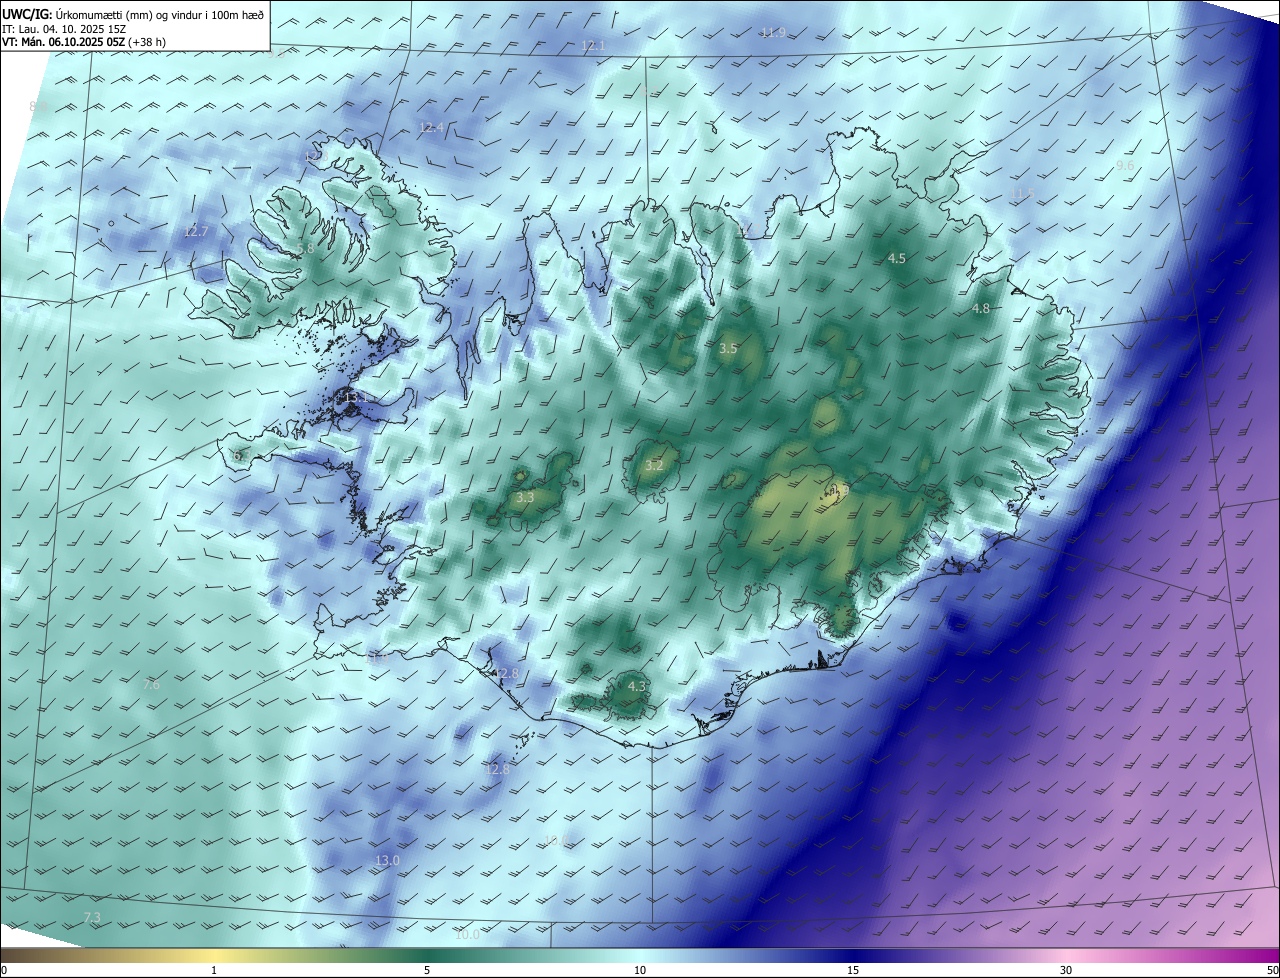Click the 4.8 value label
1280x978 pixels.
click(x=981, y=309)
